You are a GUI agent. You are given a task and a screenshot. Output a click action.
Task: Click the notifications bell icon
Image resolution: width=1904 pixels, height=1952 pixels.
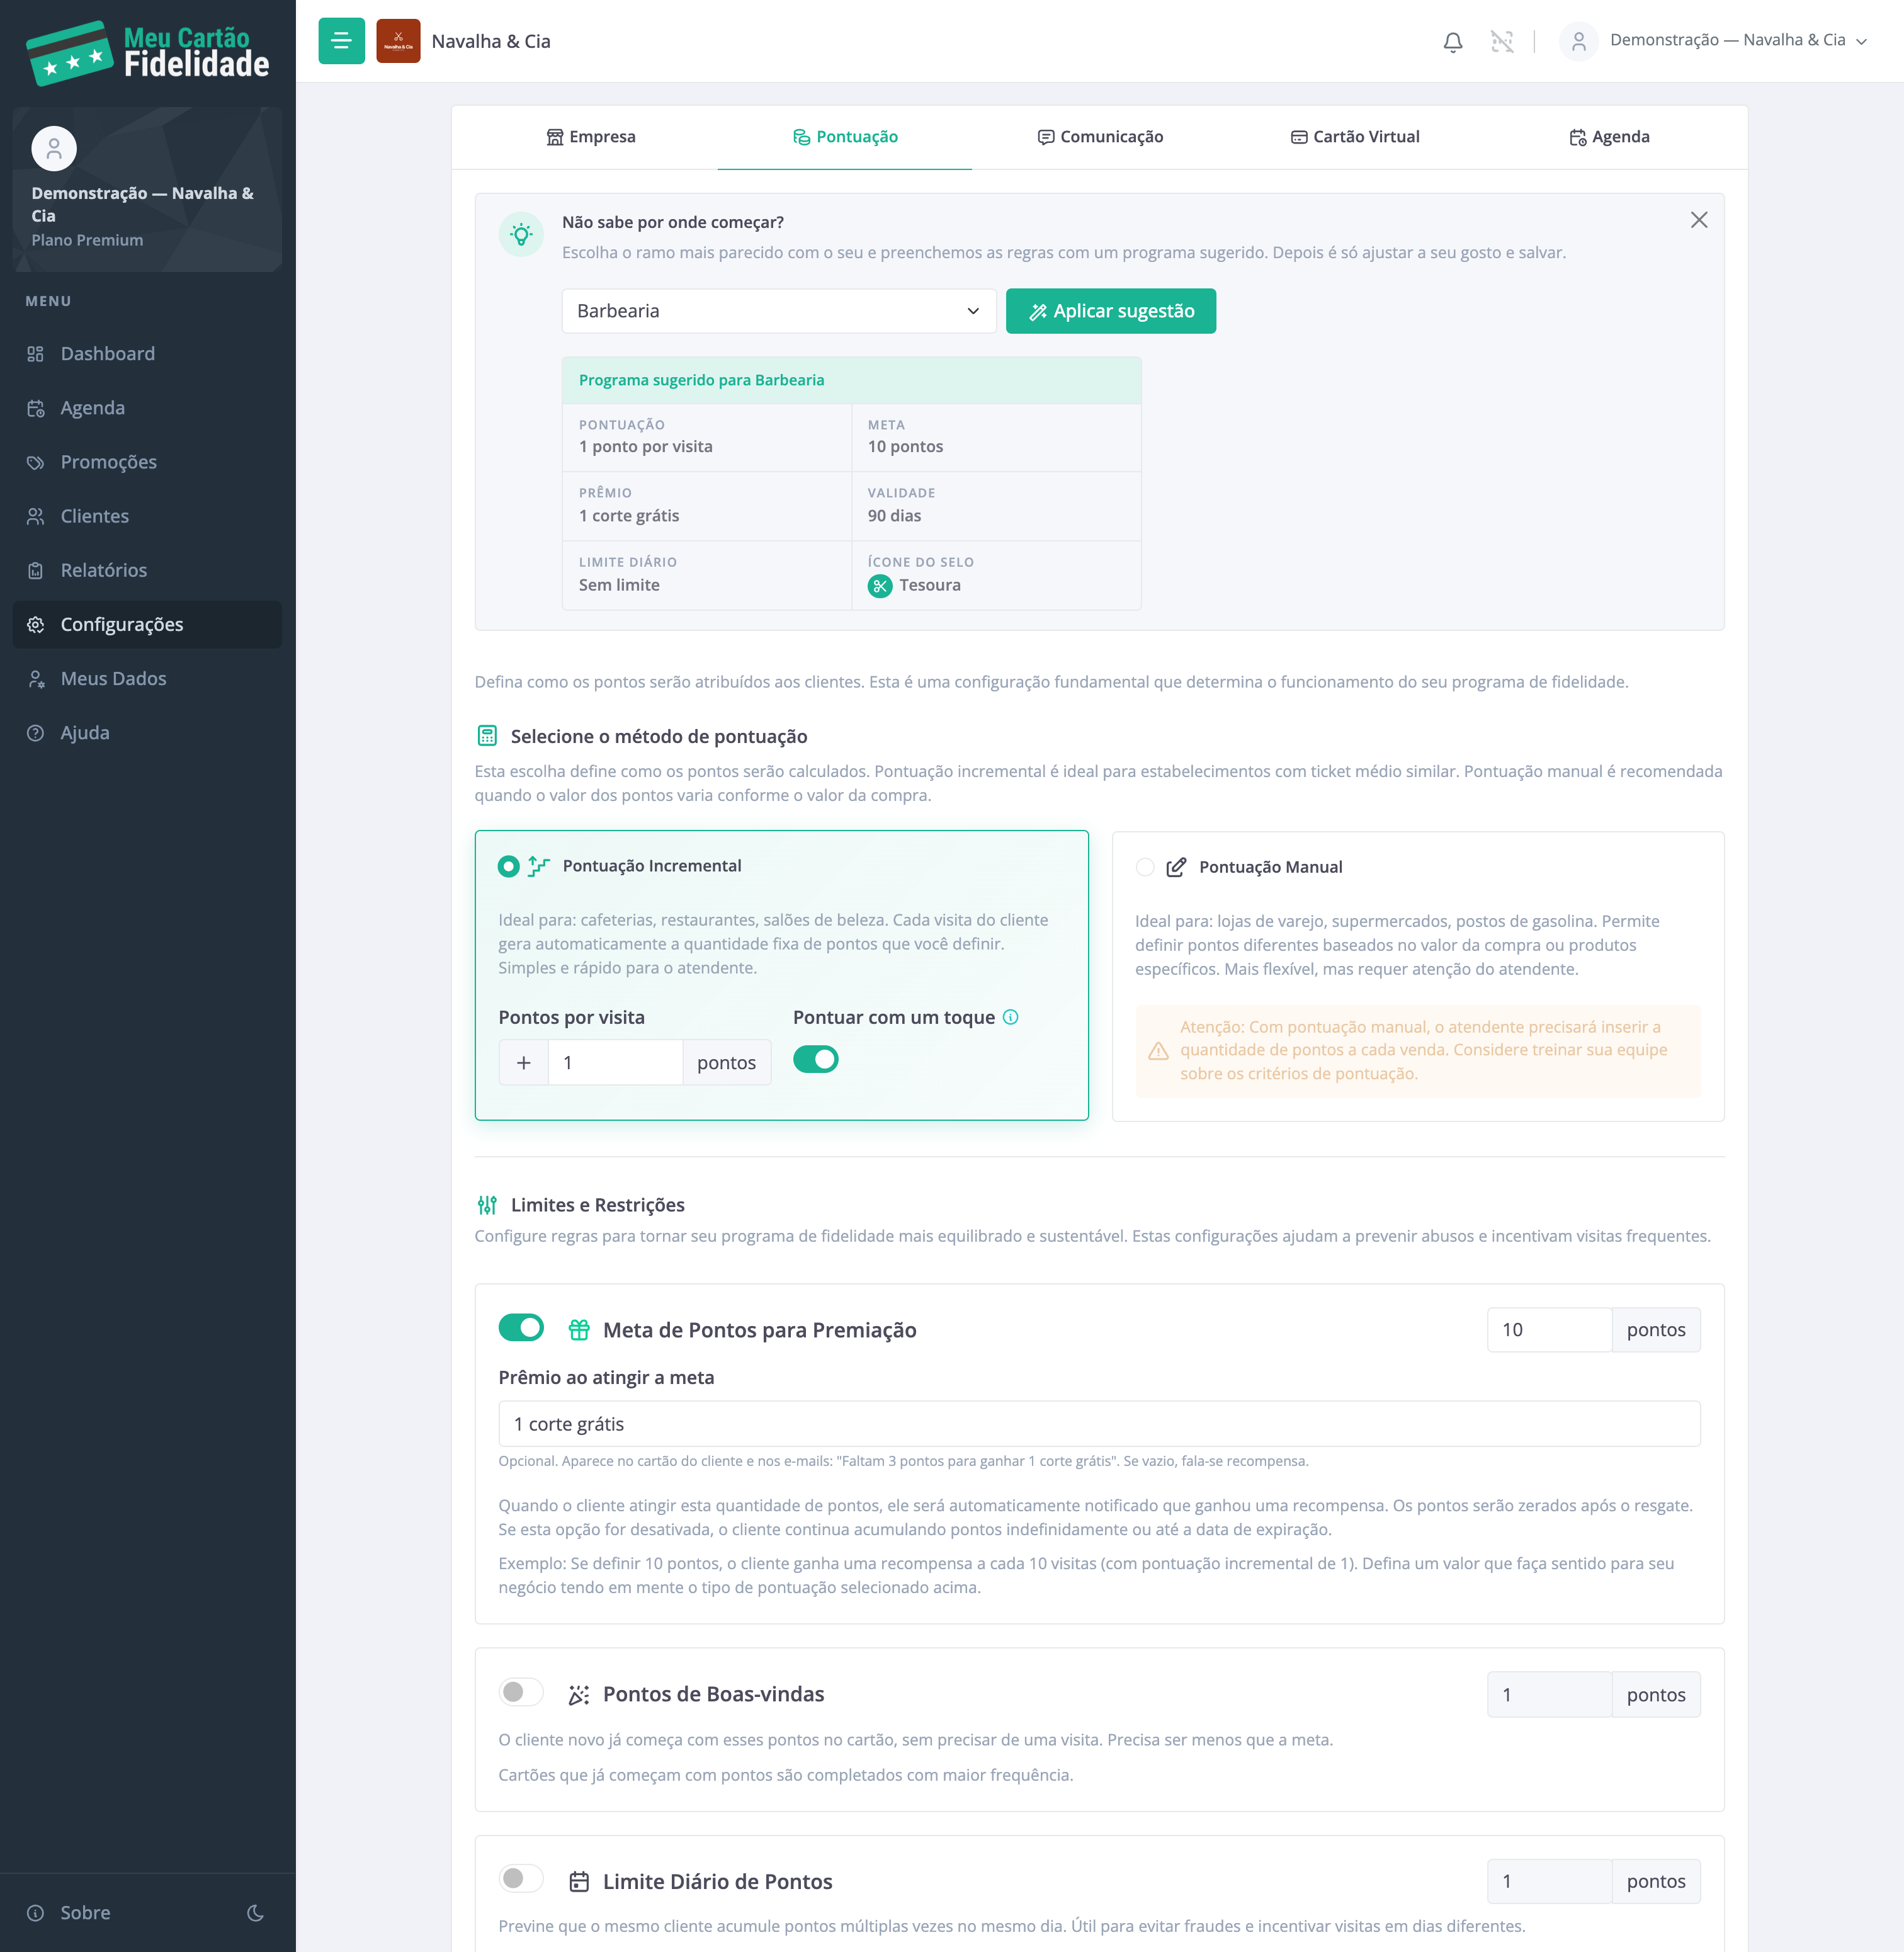(x=1452, y=41)
